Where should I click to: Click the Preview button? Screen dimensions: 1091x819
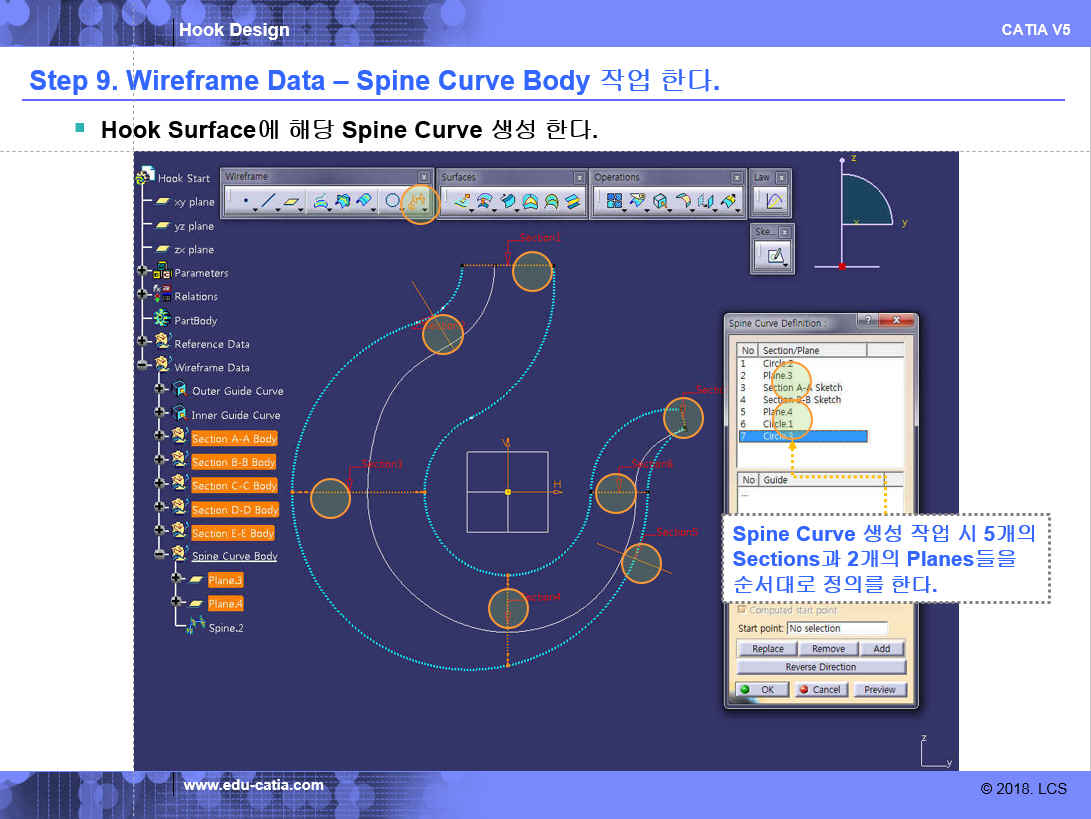click(x=879, y=690)
